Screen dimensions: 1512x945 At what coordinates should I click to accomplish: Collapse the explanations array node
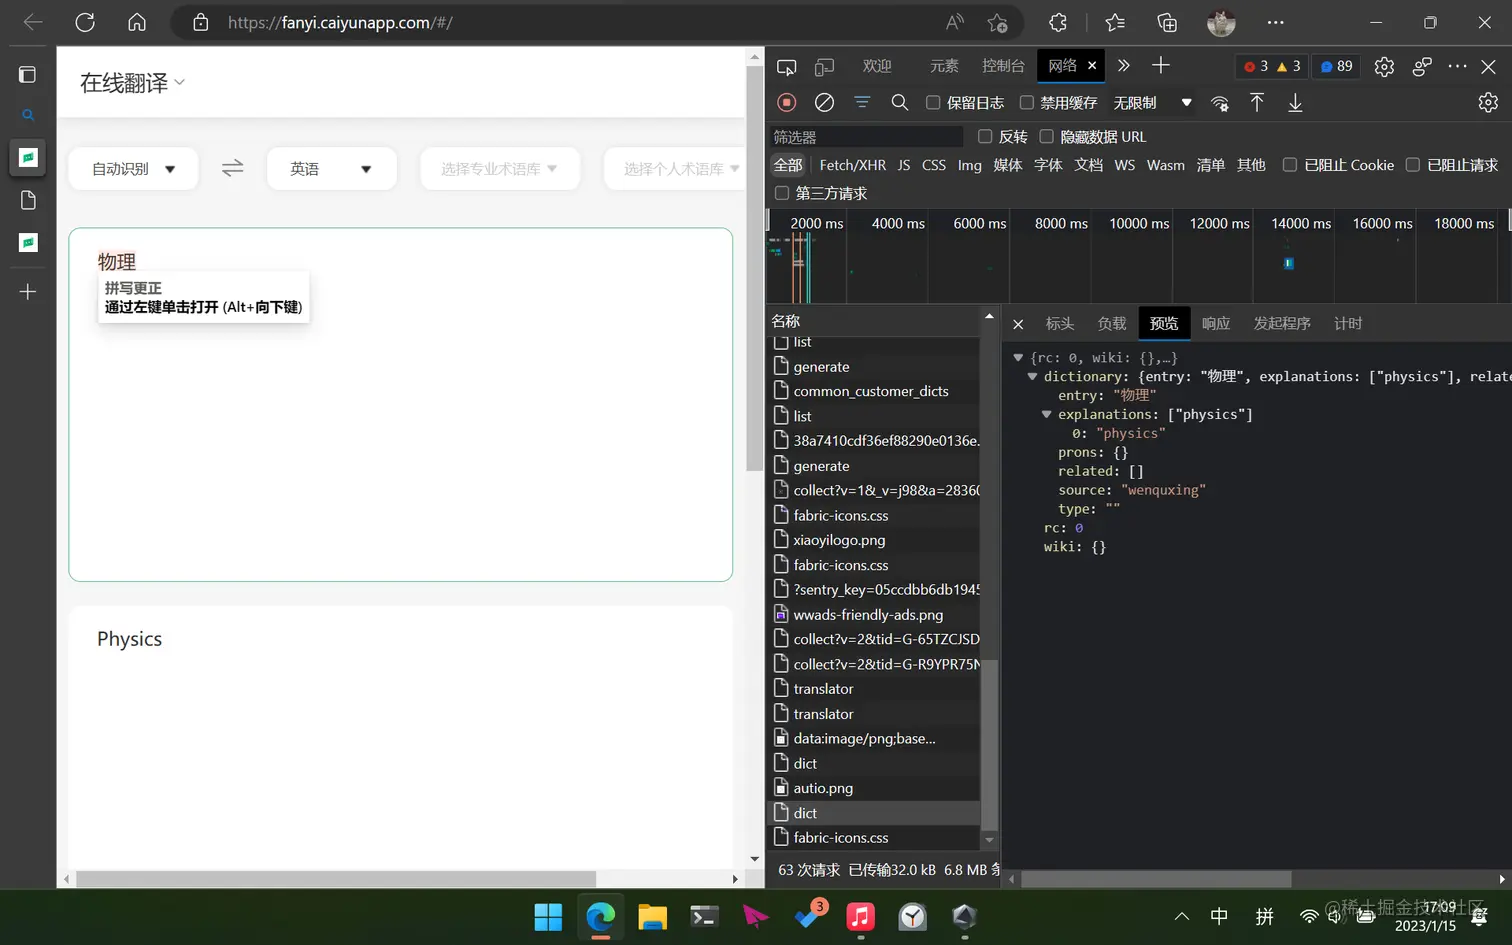(1047, 414)
